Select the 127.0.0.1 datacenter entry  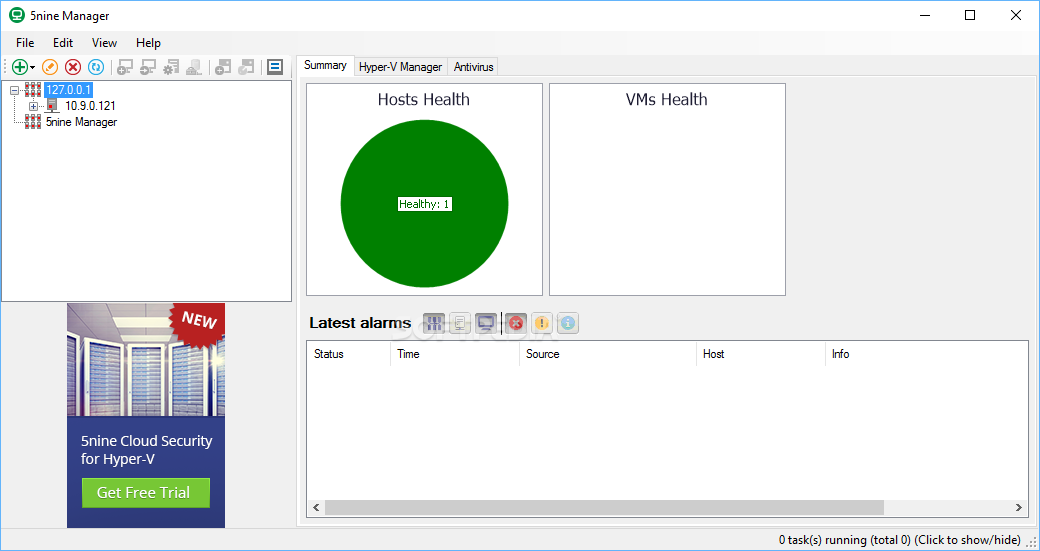point(68,89)
